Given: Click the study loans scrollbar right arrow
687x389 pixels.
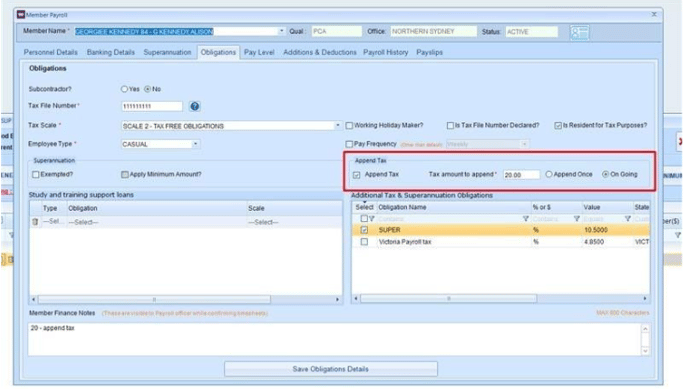Looking at the screenshot, I should click(x=337, y=300).
